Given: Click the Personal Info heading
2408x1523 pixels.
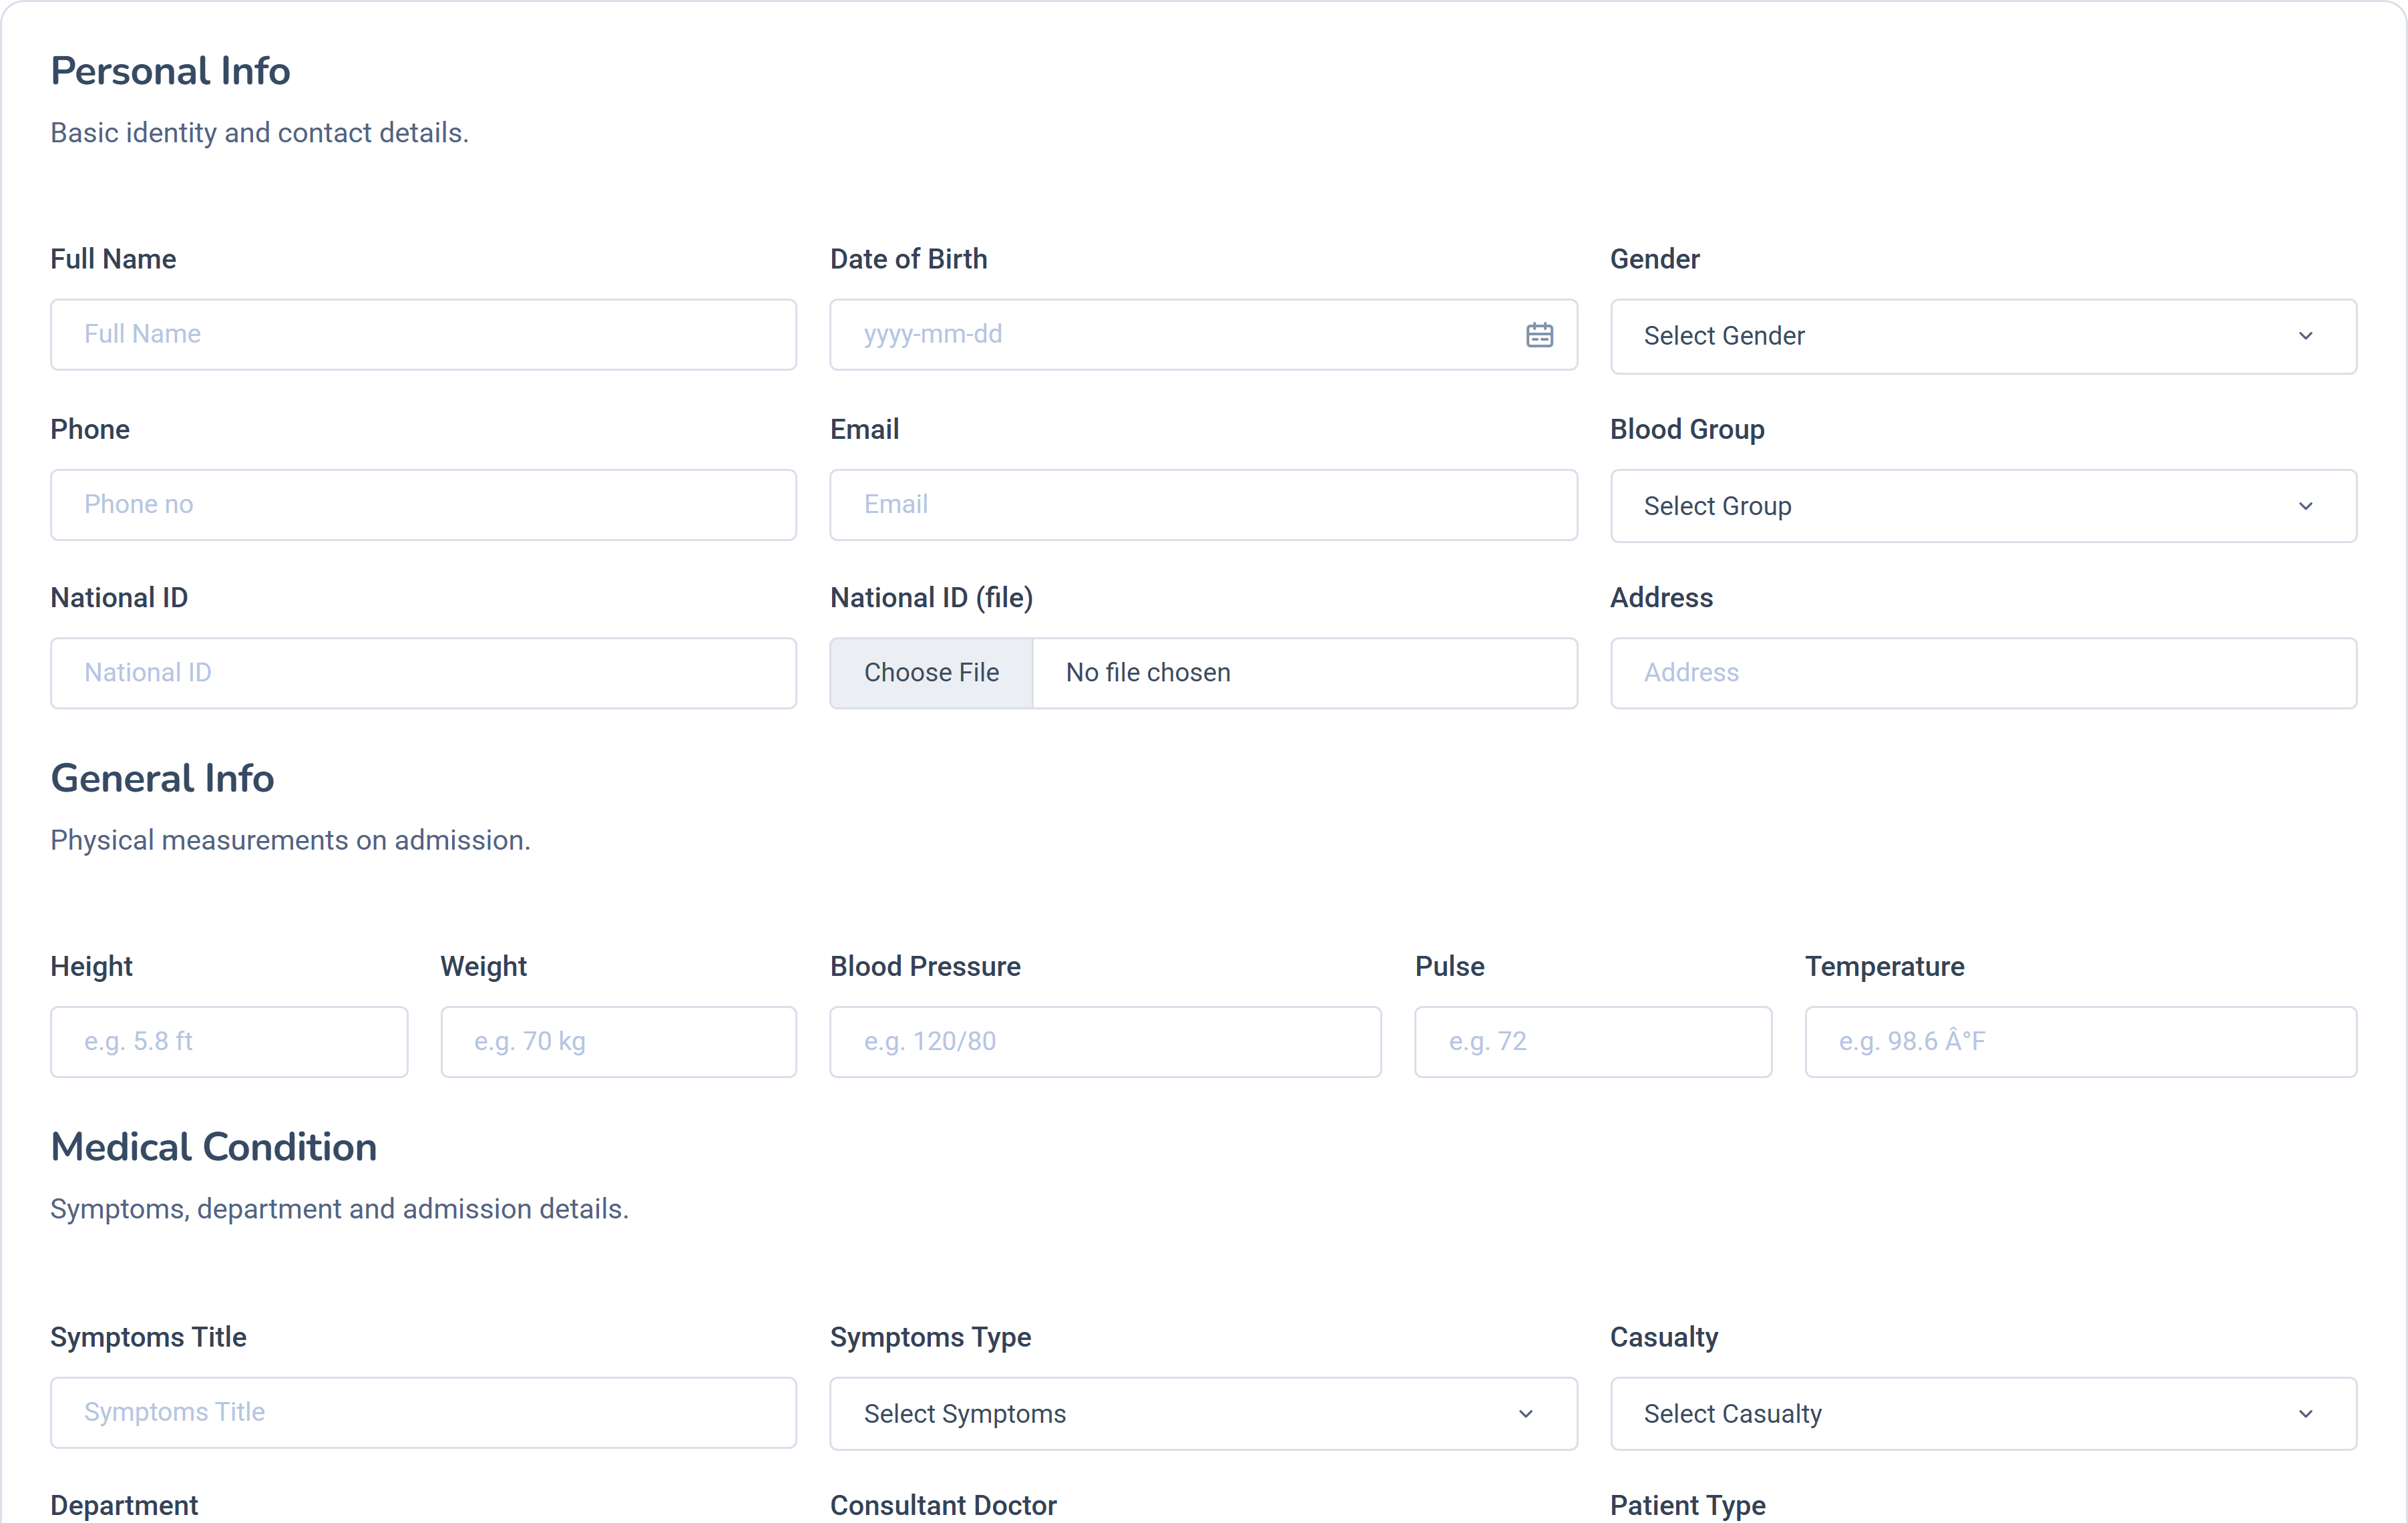Looking at the screenshot, I should (170, 71).
